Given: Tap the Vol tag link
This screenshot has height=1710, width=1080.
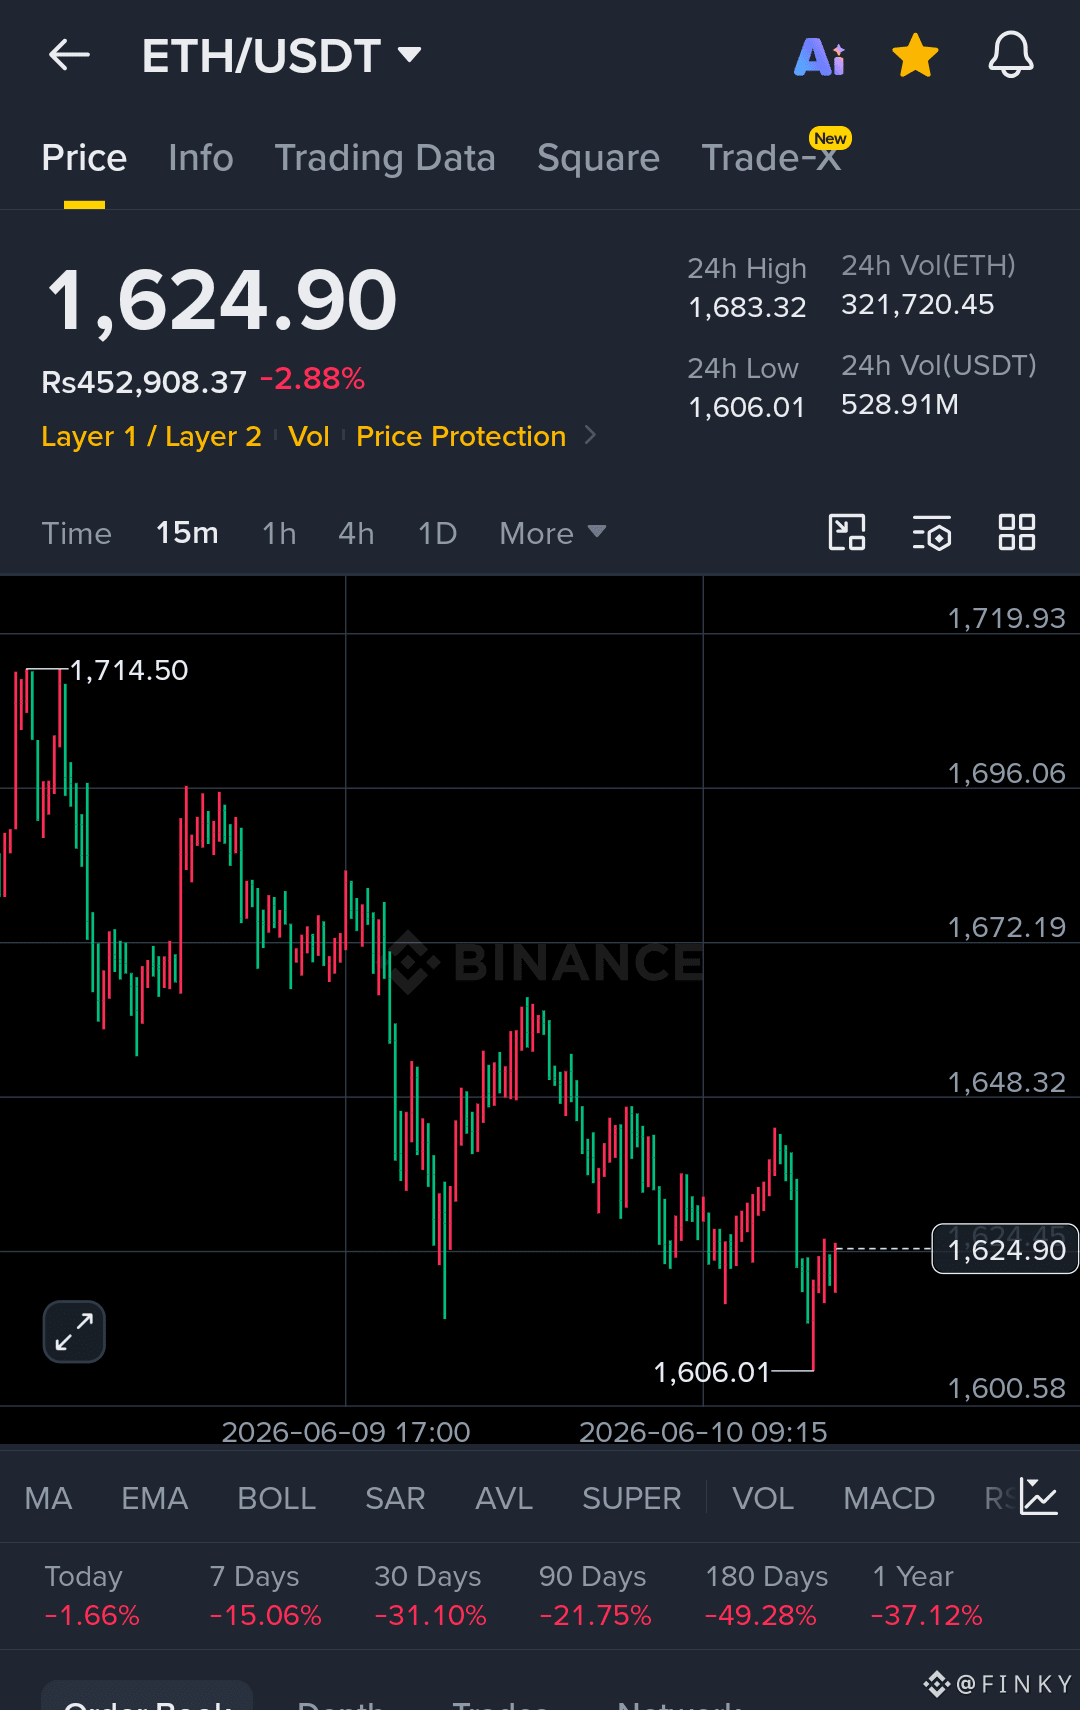Looking at the screenshot, I should [309, 436].
